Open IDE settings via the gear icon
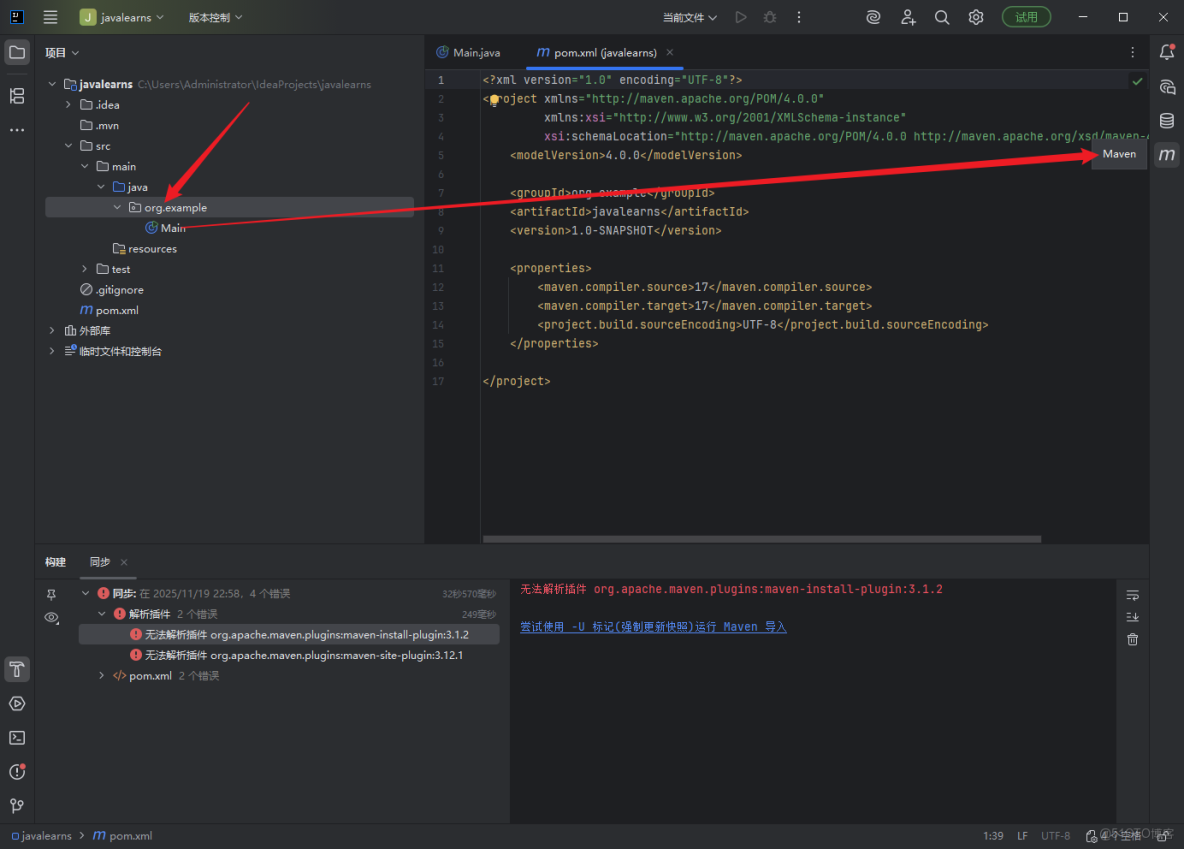Image resolution: width=1184 pixels, height=849 pixels. [976, 17]
